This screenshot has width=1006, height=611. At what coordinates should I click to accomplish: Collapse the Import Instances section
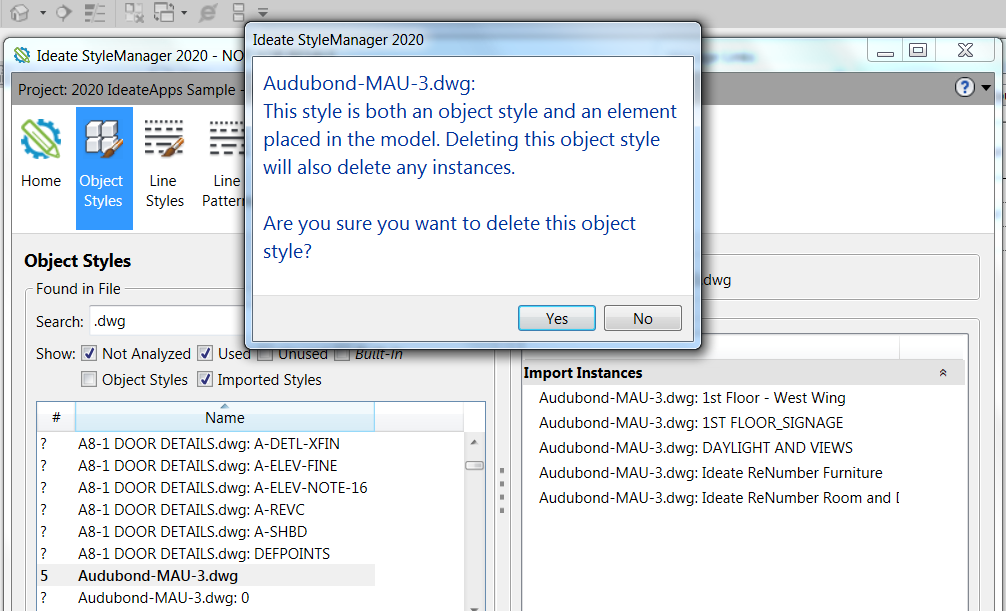942,373
